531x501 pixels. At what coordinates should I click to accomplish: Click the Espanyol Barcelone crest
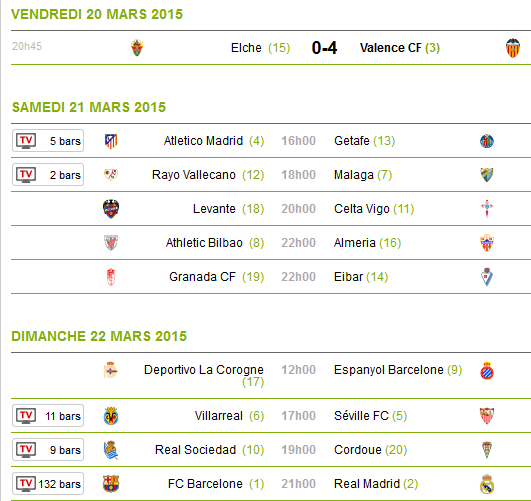pos(487,370)
